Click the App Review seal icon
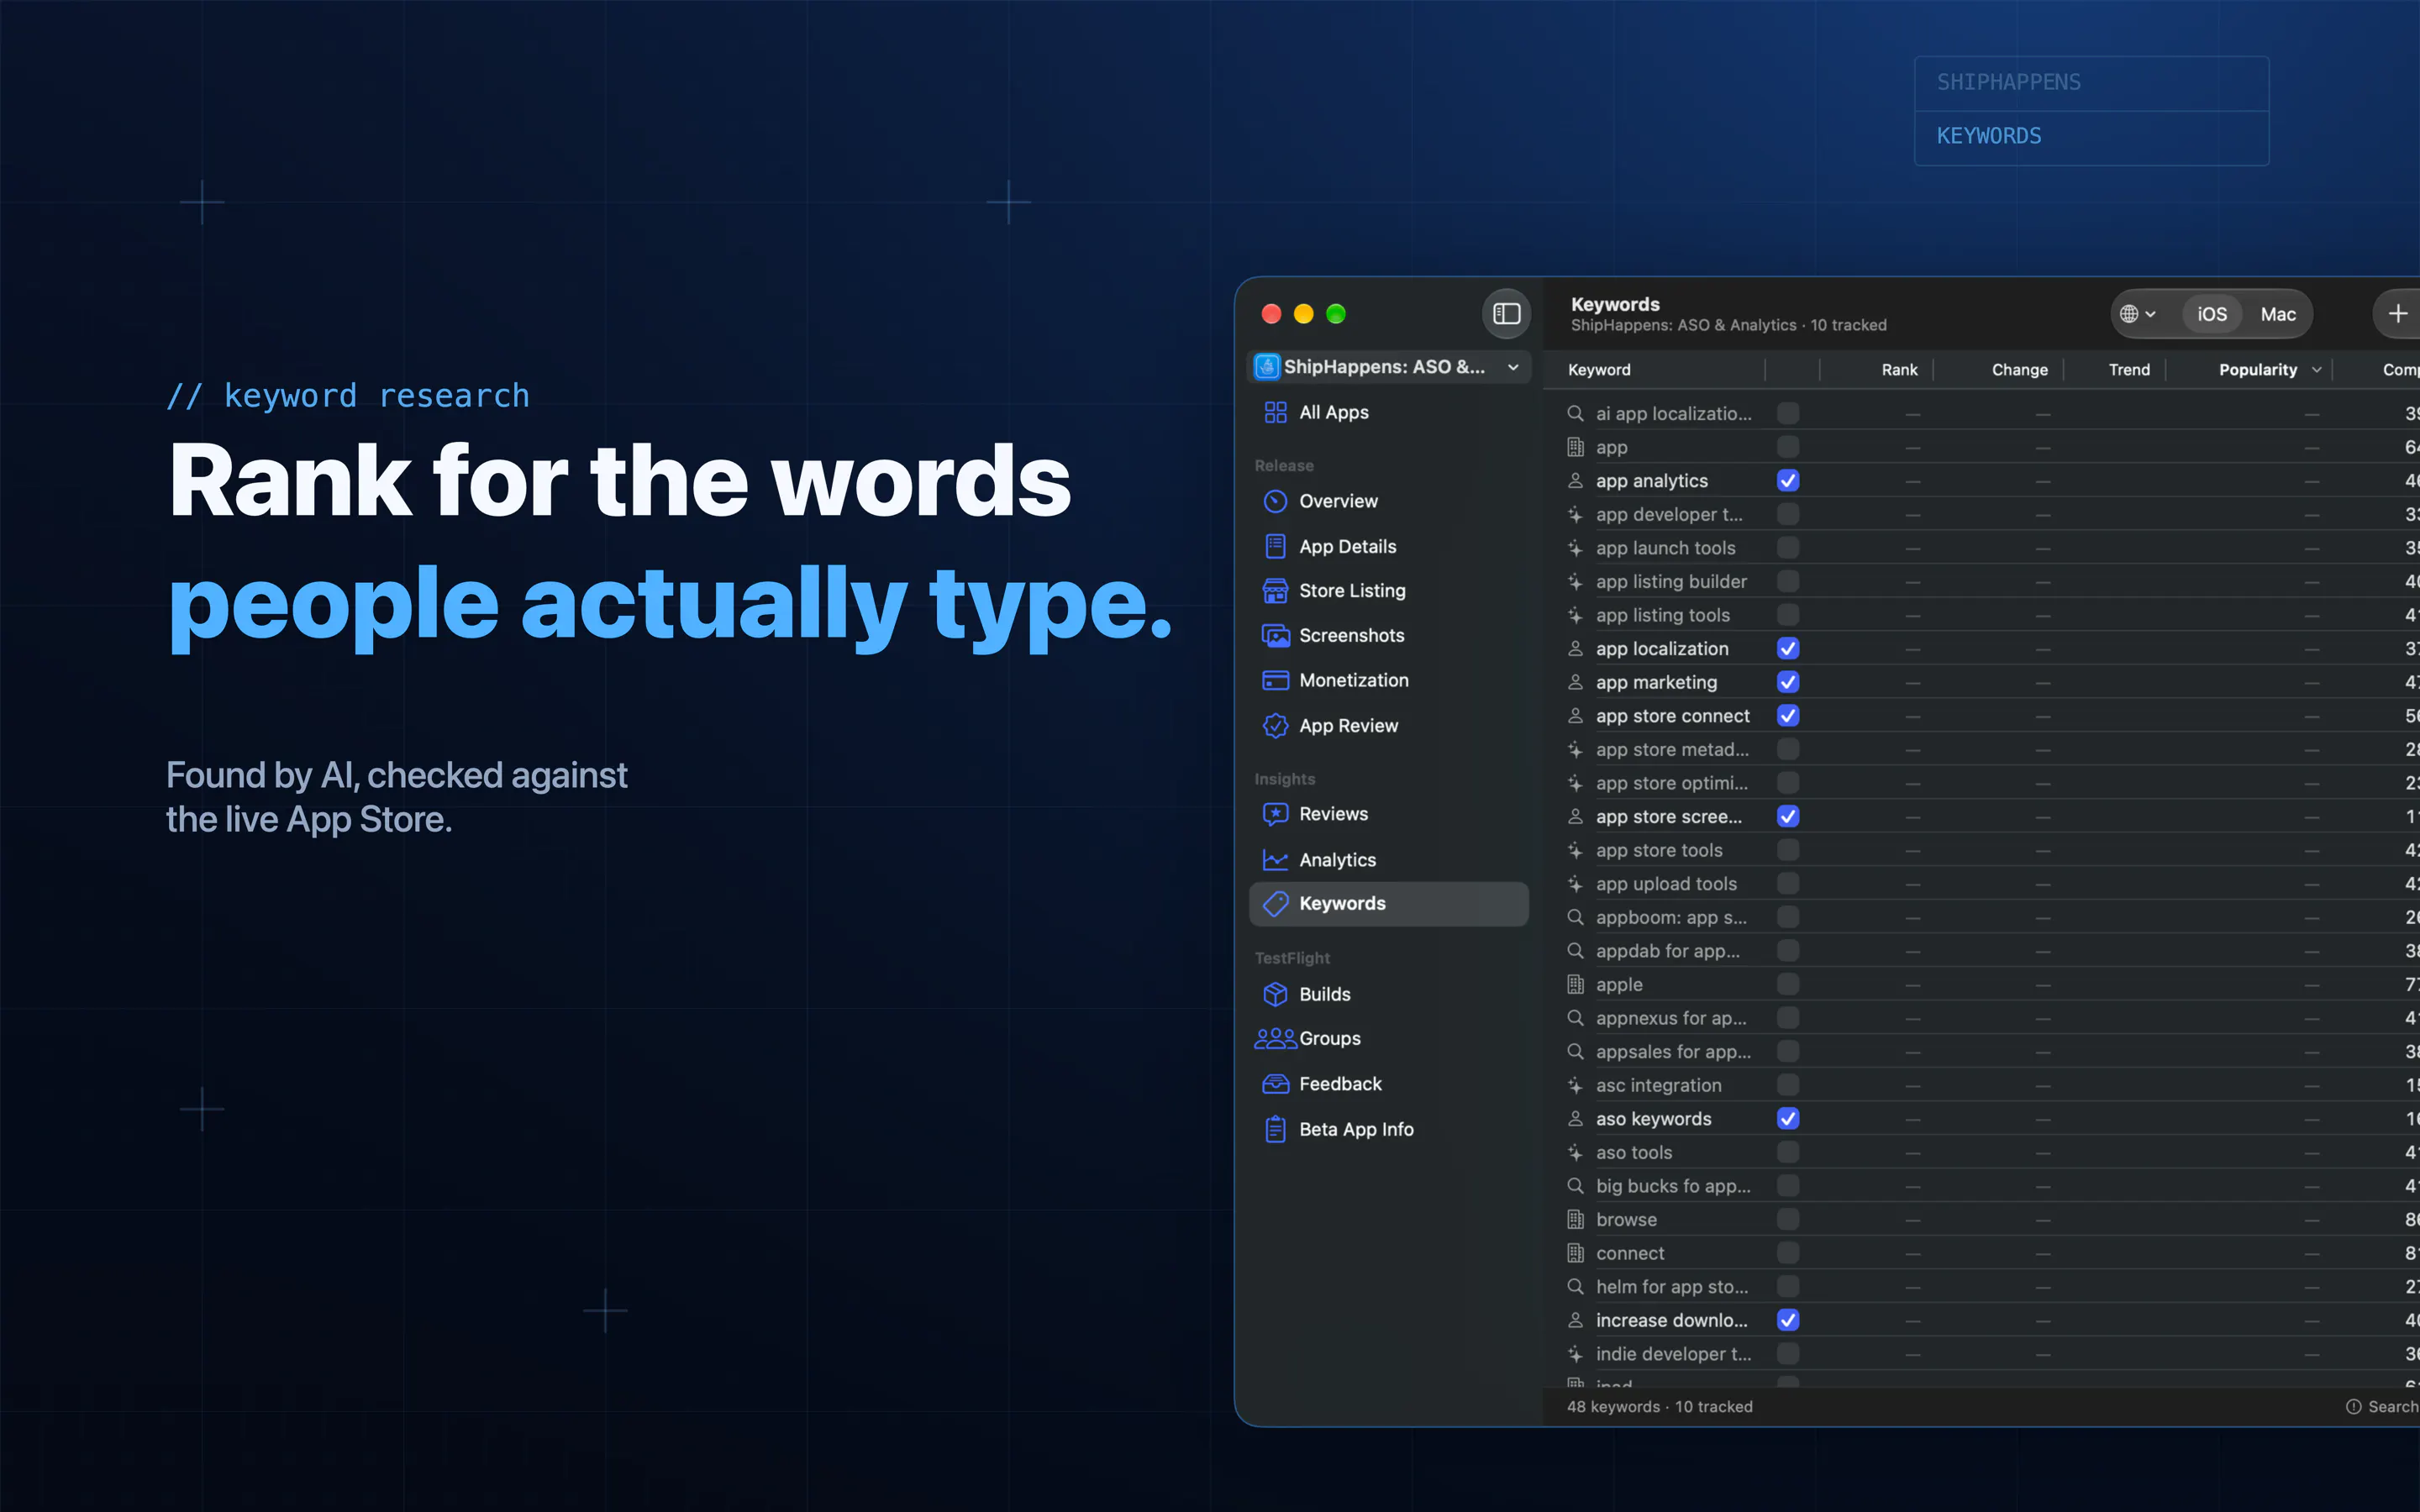The image size is (2420, 1512). (1275, 726)
